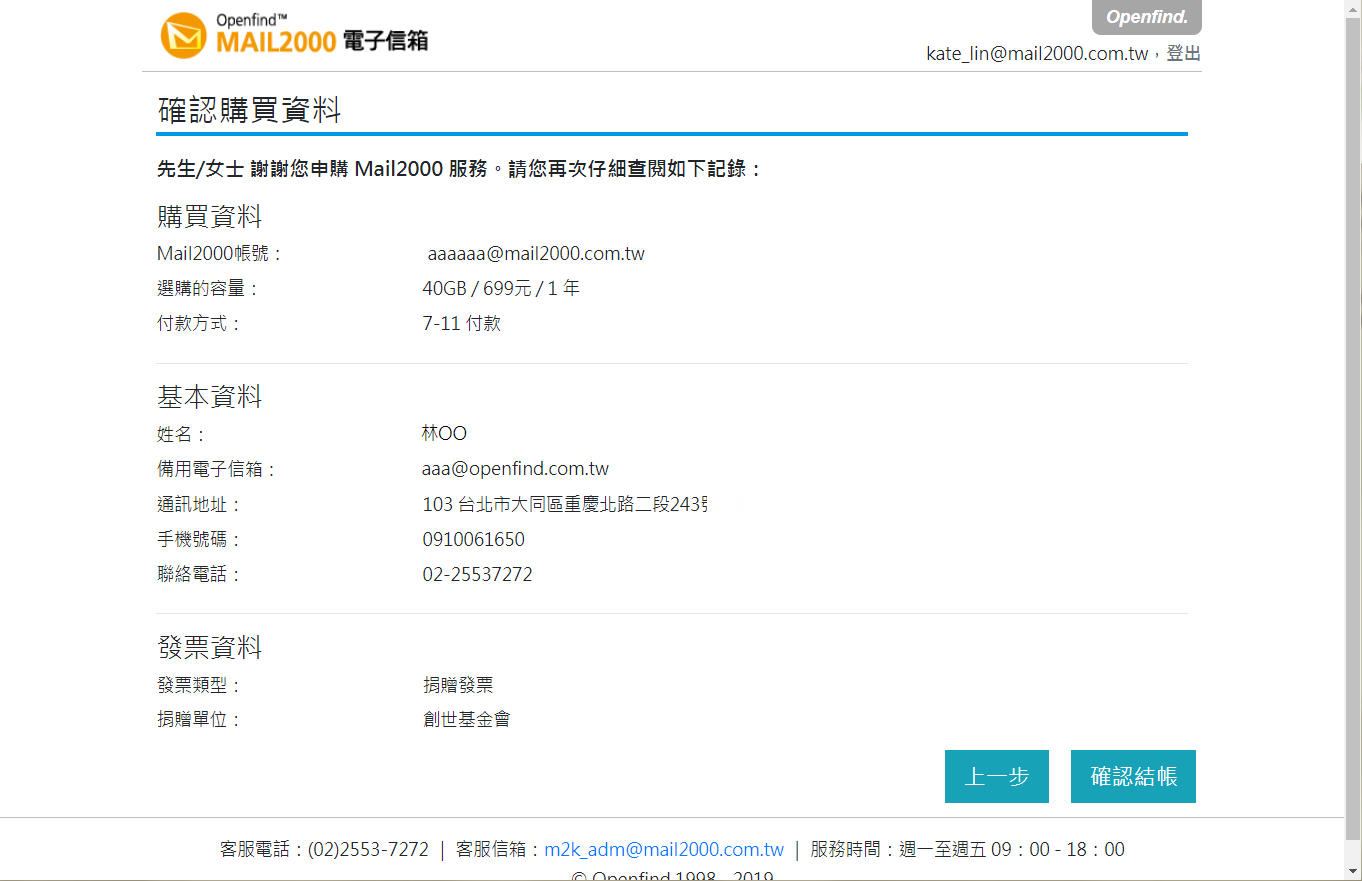Click the 基本資料 section heading

[x=210, y=397]
